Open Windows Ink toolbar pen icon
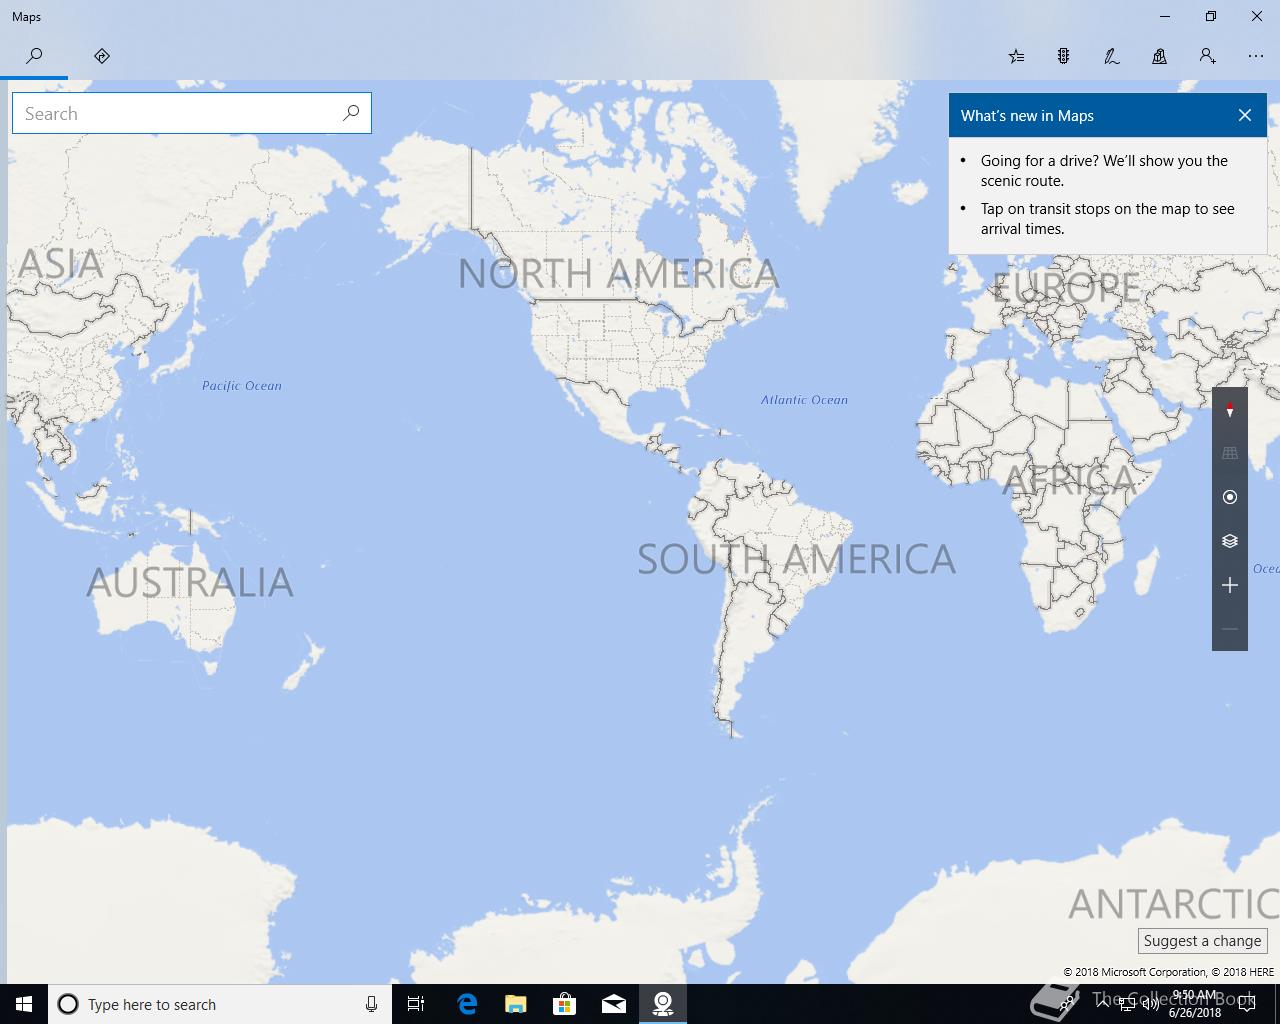Image resolution: width=1280 pixels, height=1024 pixels. (x=1112, y=56)
